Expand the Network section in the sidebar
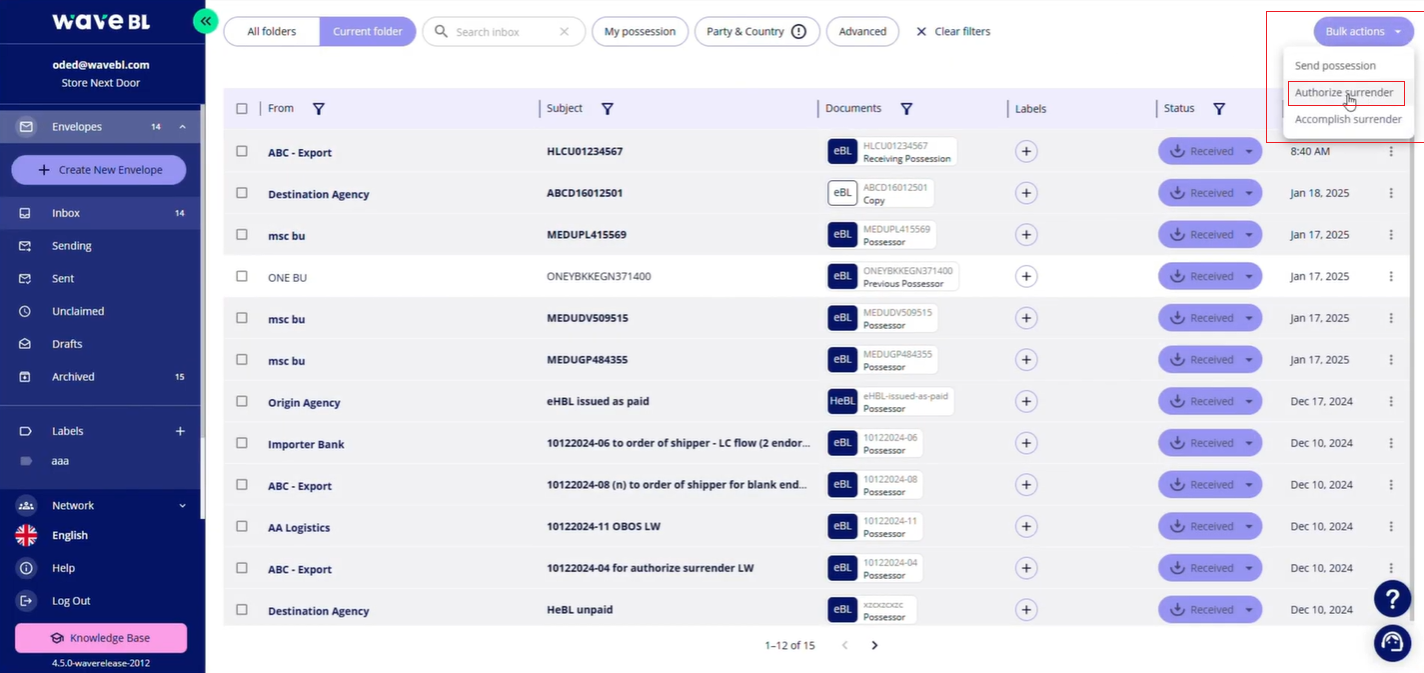The height and width of the screenshot is (673, 1424). point(182,506)
